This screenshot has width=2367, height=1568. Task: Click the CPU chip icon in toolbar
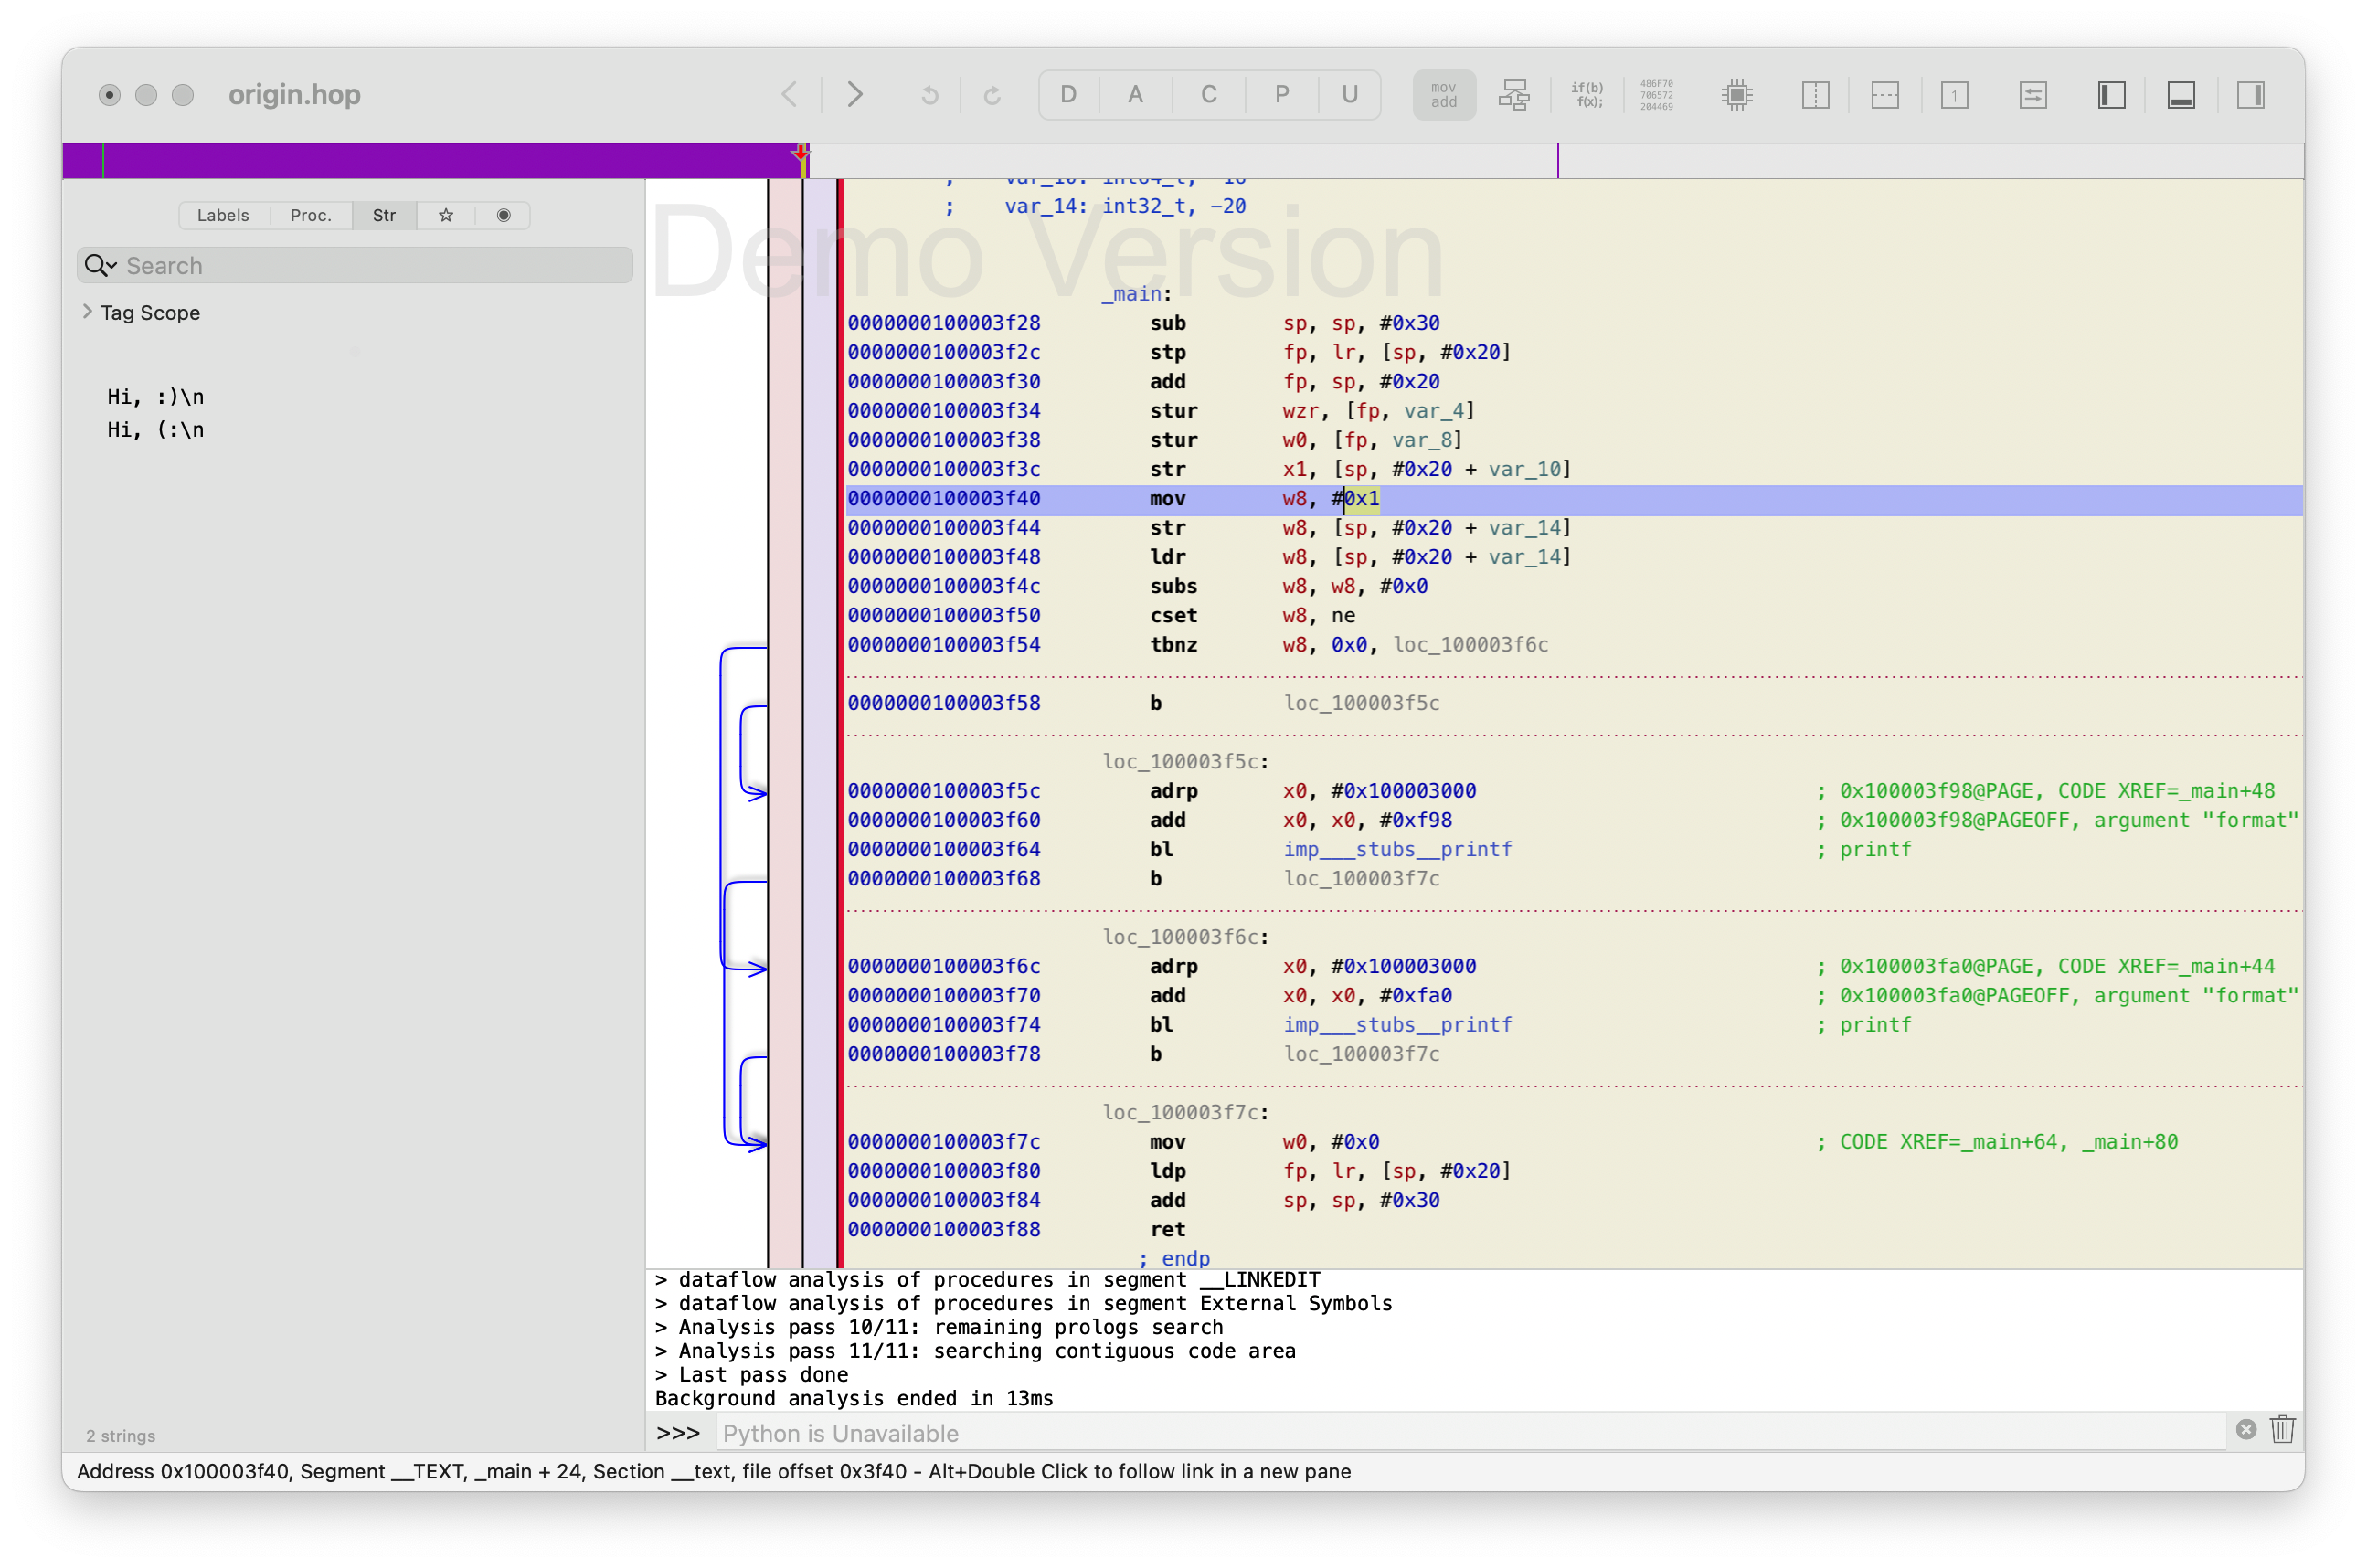pyautogui.click(x=1737, y=95)
